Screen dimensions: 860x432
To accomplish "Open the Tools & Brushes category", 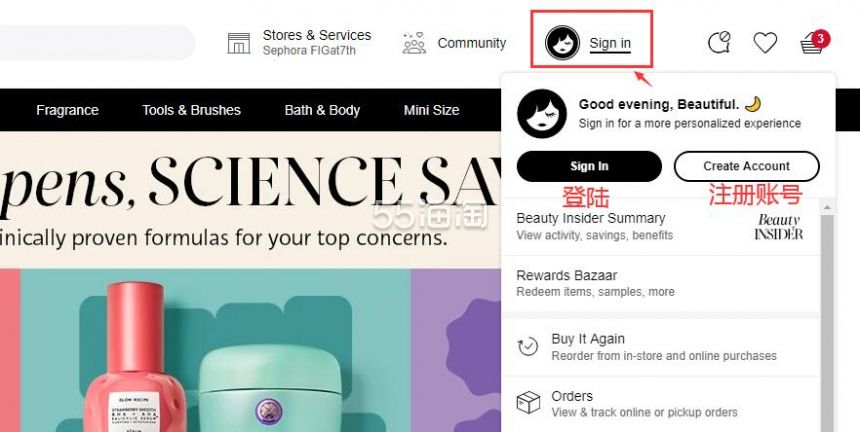I will [191, 110].
